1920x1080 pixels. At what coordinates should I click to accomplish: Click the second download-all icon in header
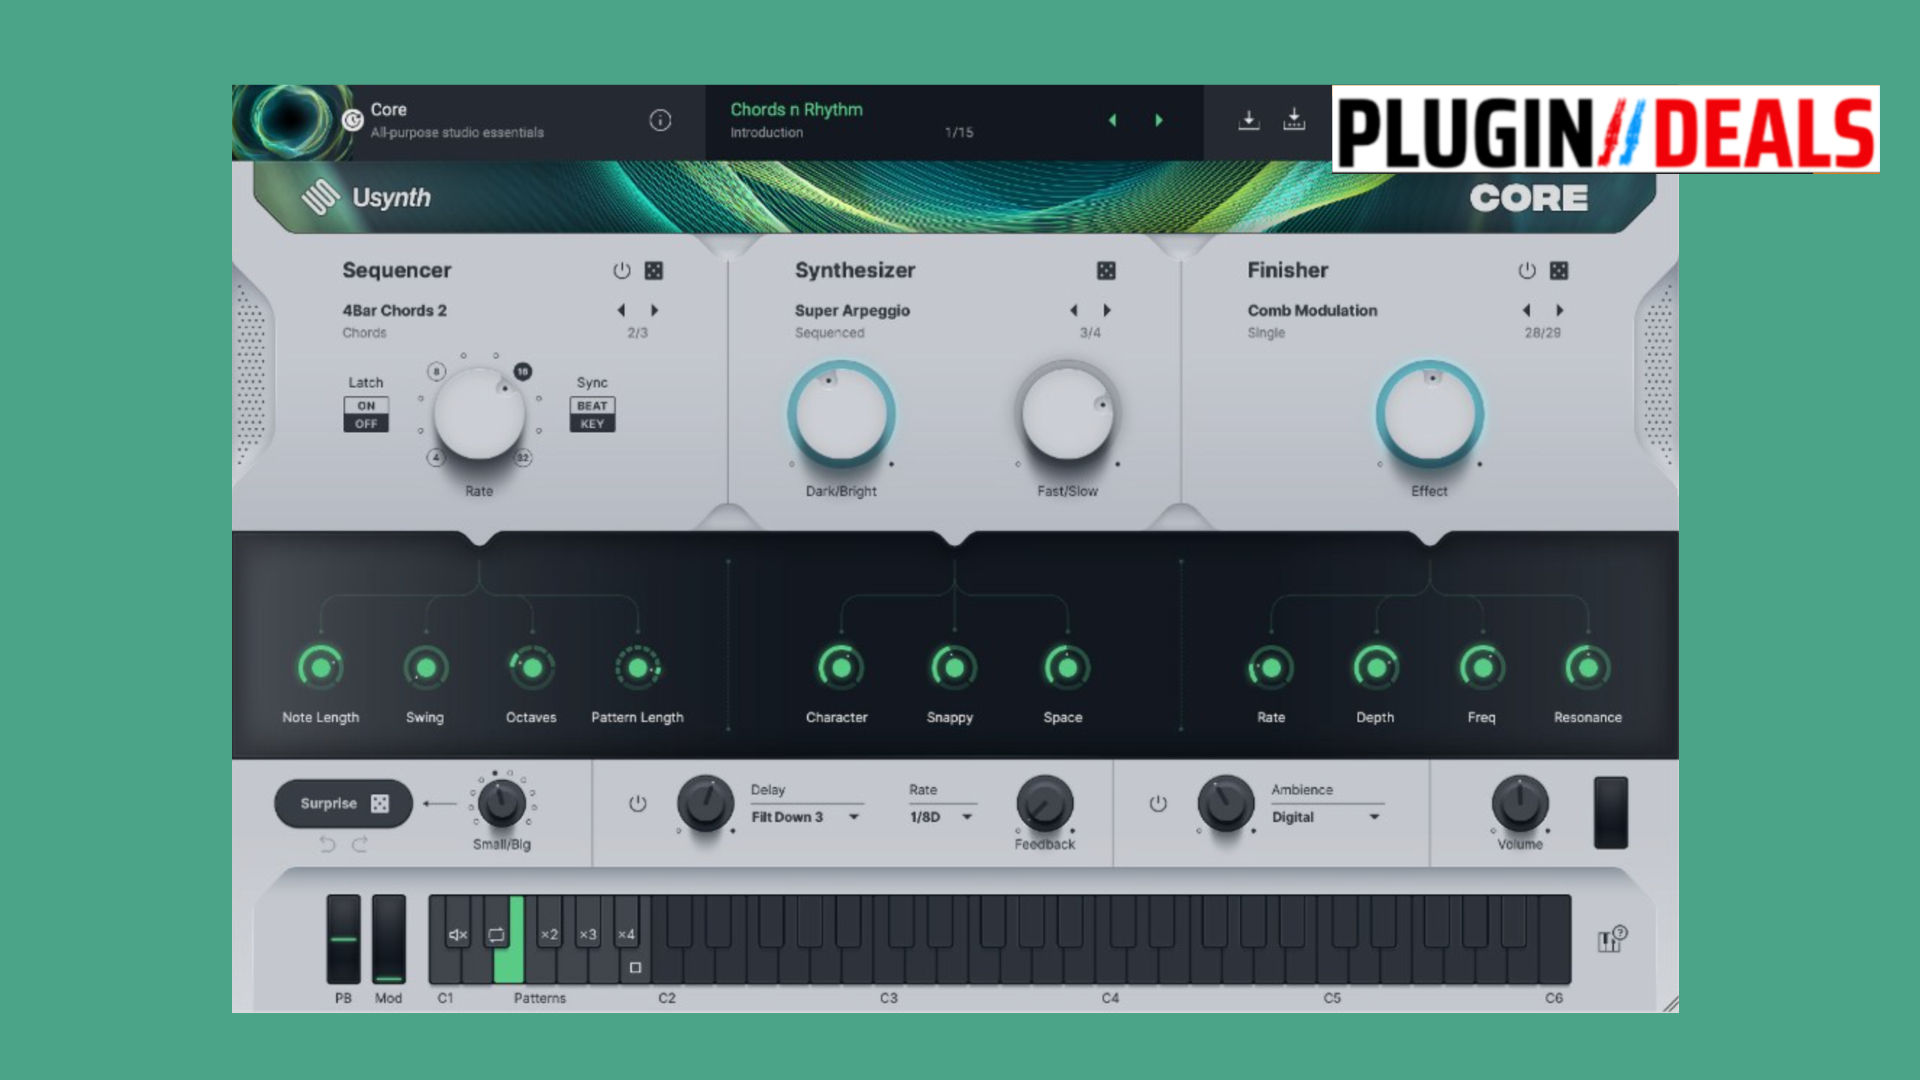(x=1294, y=120)
